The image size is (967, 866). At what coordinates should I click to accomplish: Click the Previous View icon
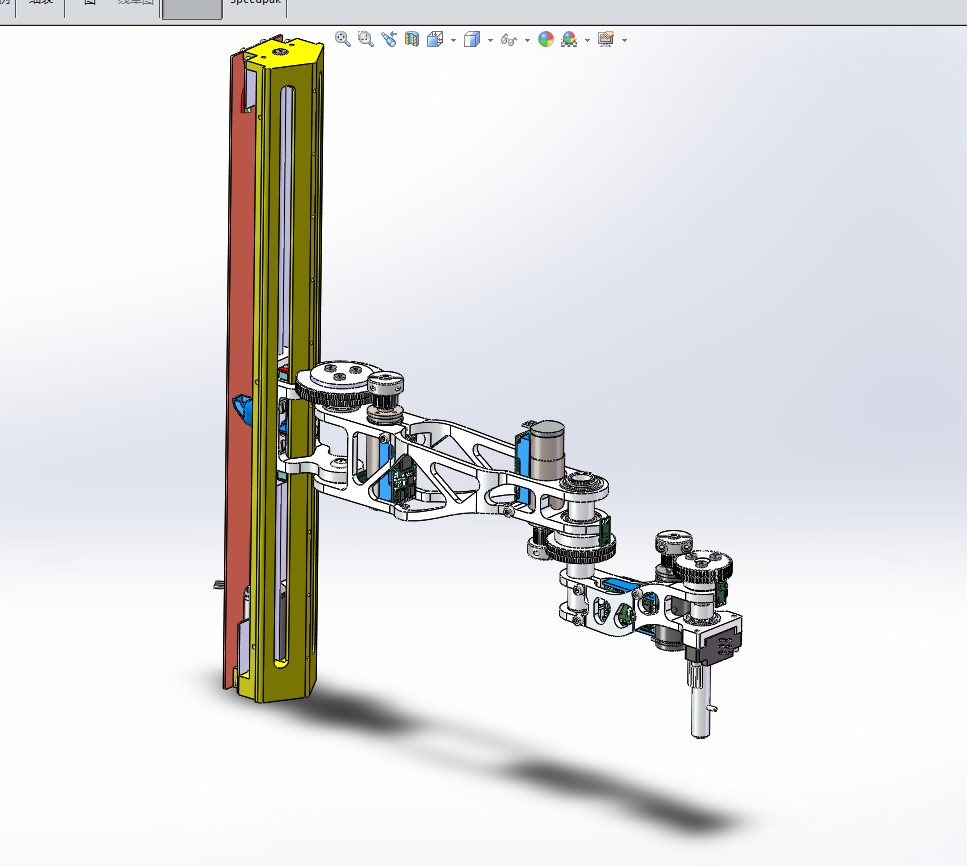(x=389, y=39)
